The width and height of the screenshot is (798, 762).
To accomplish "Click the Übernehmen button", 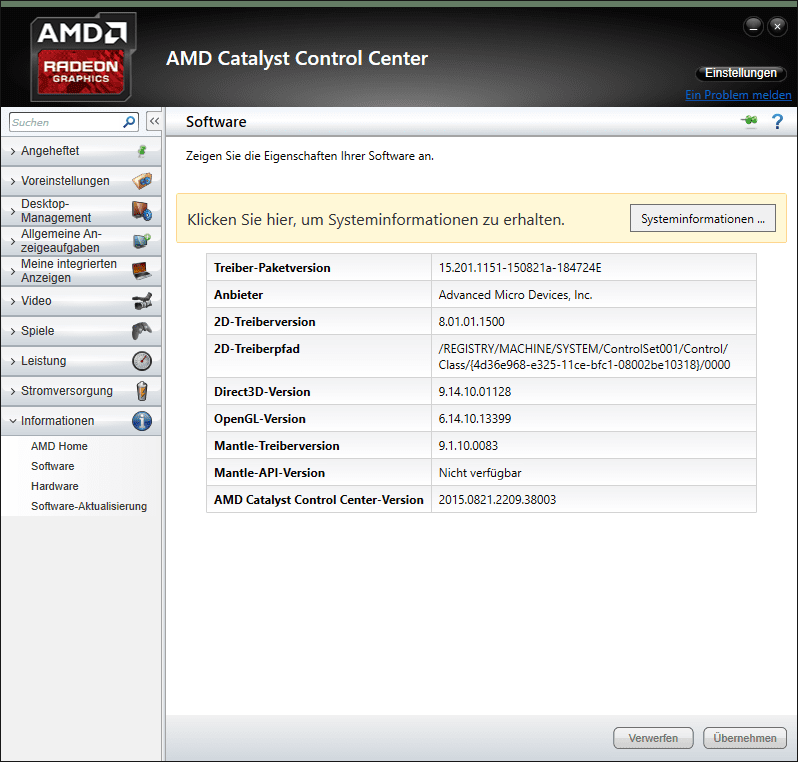I will (745, 738).
